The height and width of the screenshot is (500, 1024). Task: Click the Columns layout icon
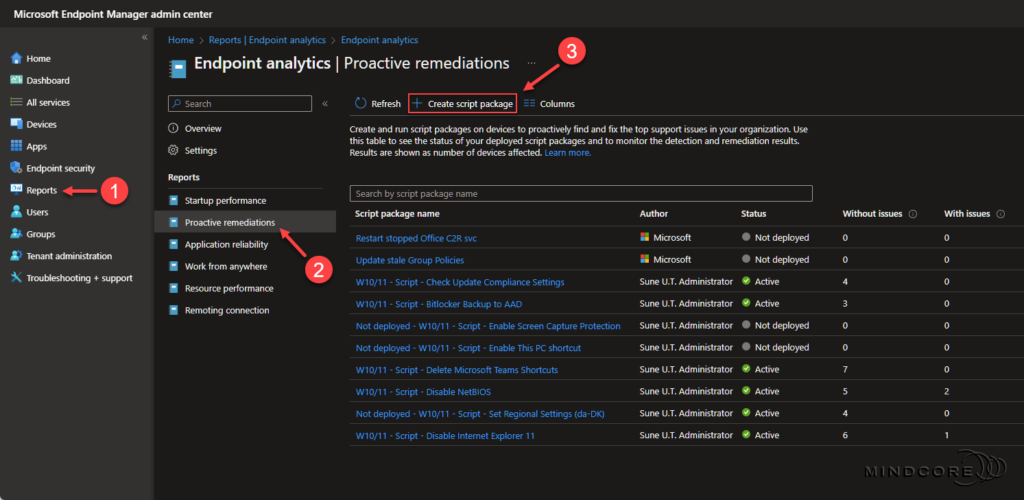[x=529, y=103]
